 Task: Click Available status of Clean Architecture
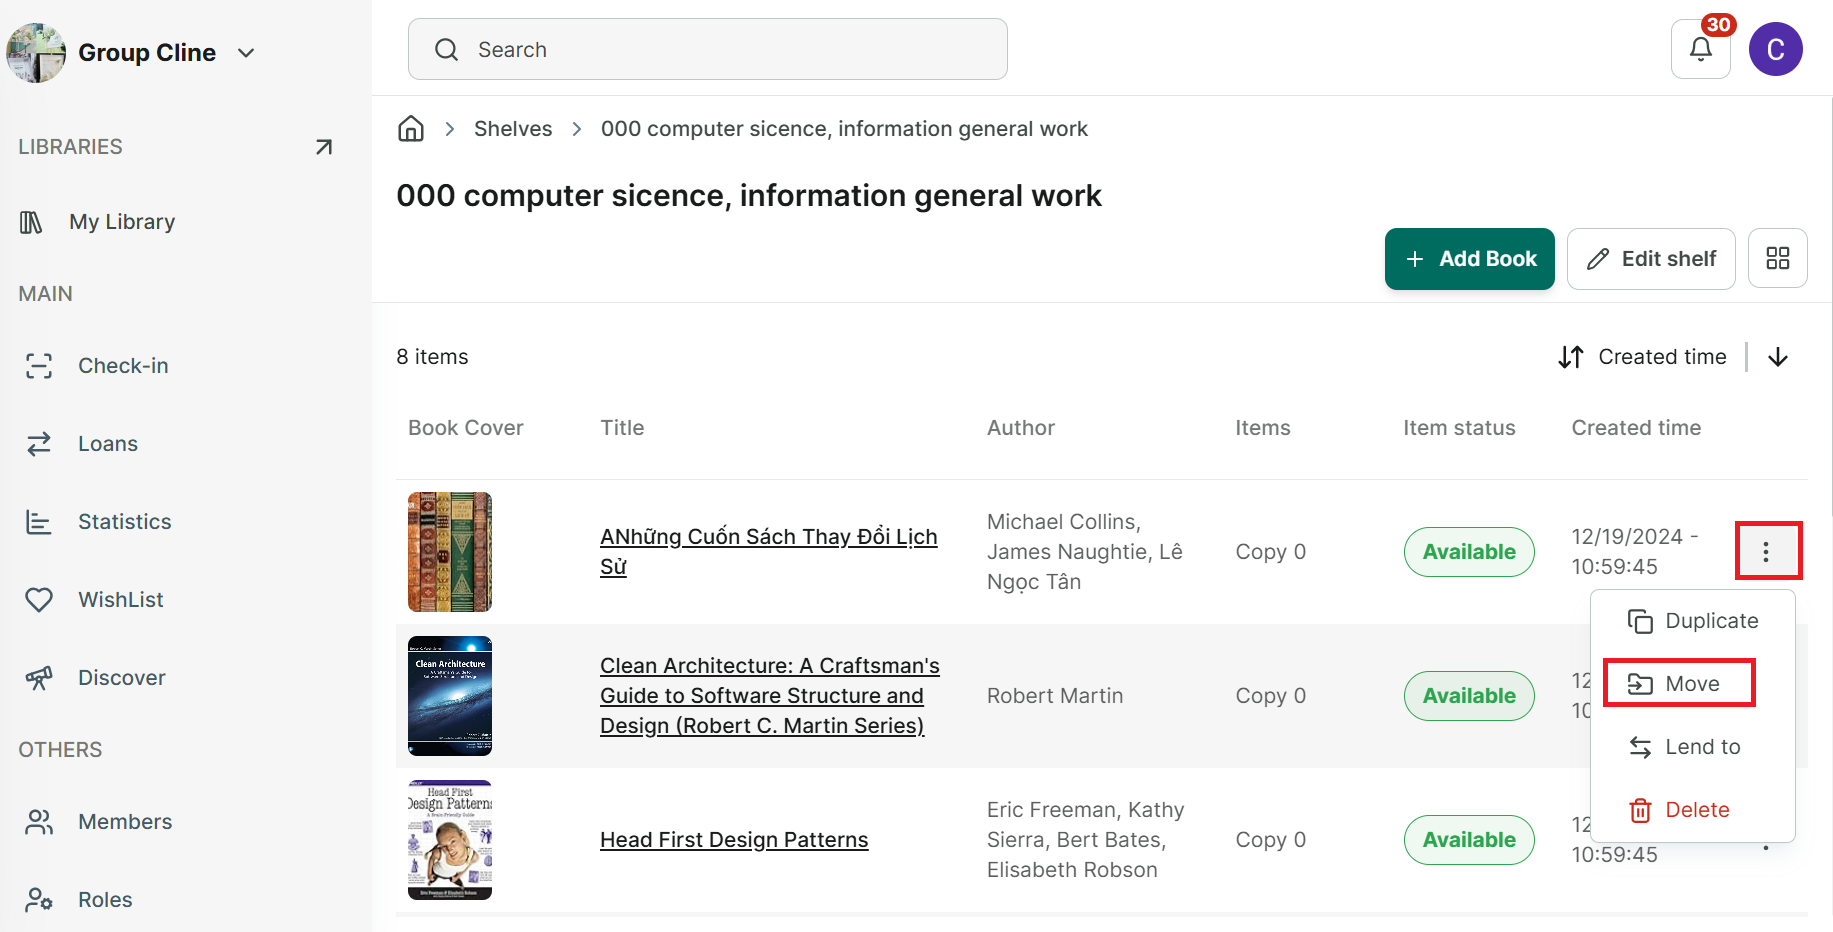pyautogui.click(x=1469, y=696)
